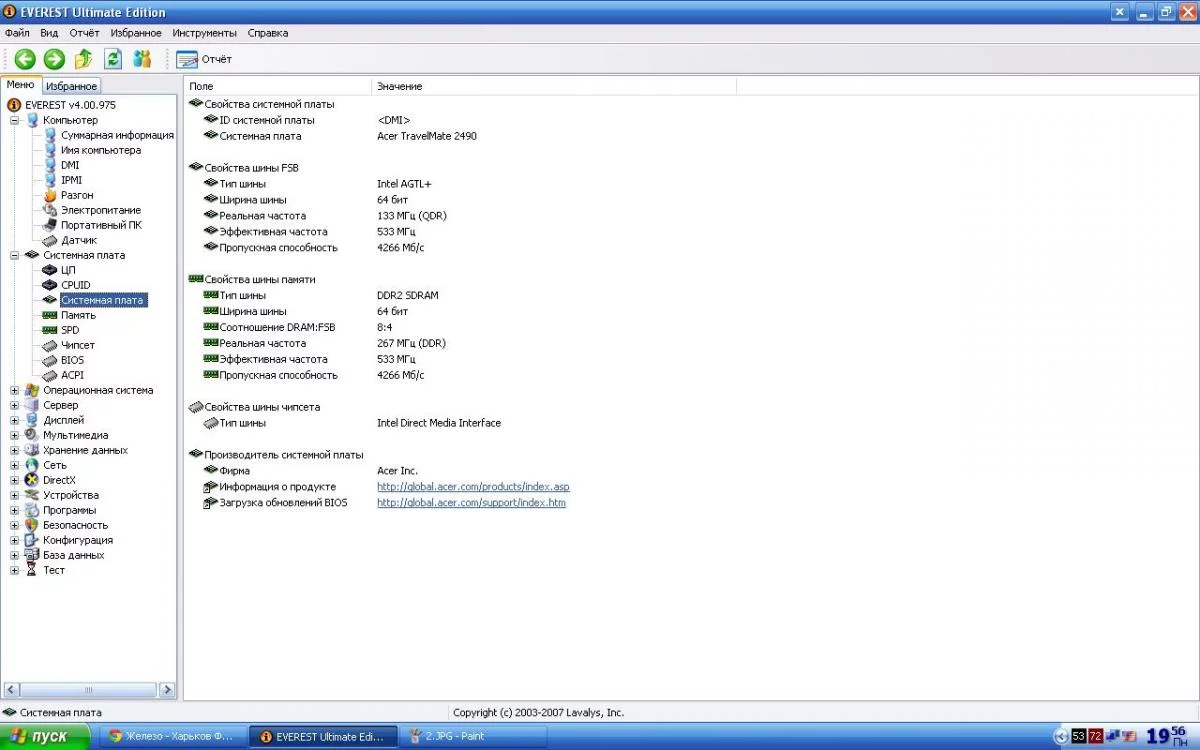Open the Инструменты menu
Screen dimensions: 1200x750
click(204, 33)
